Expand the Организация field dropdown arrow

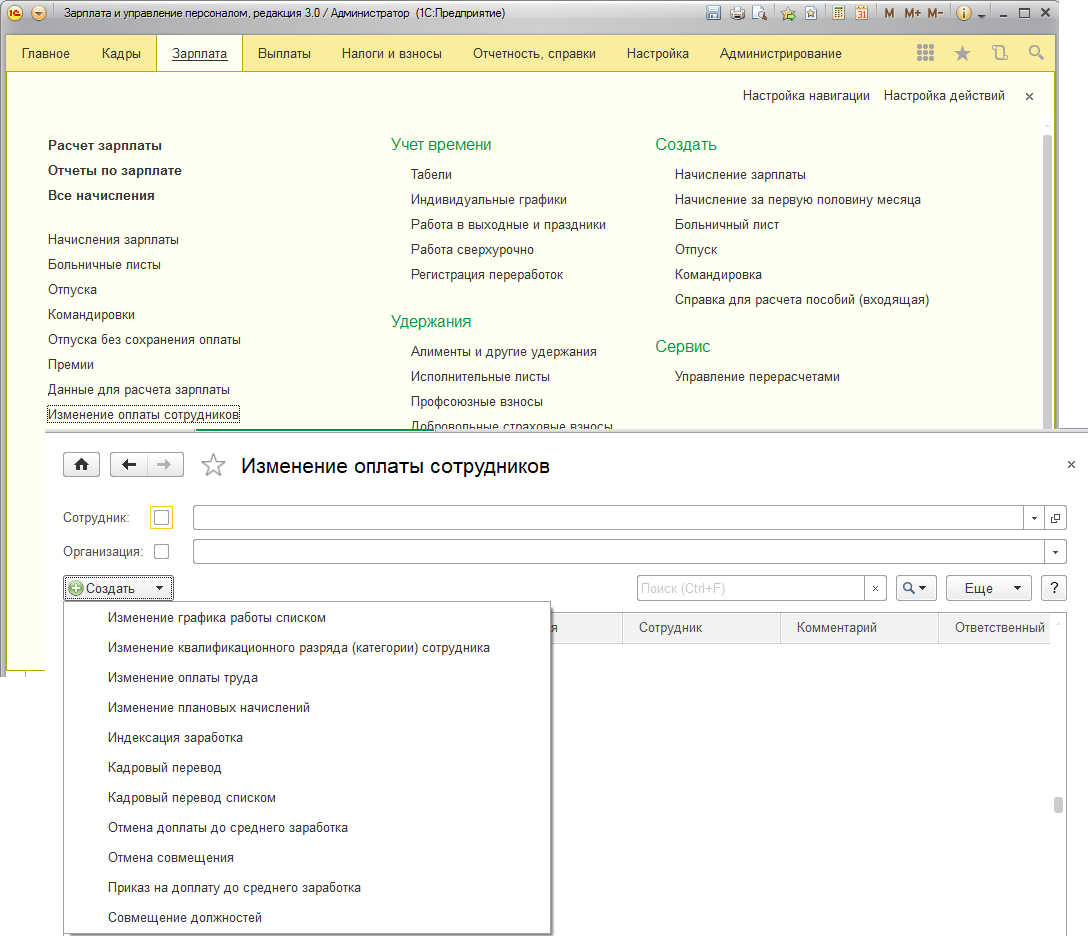point(1055,552)
